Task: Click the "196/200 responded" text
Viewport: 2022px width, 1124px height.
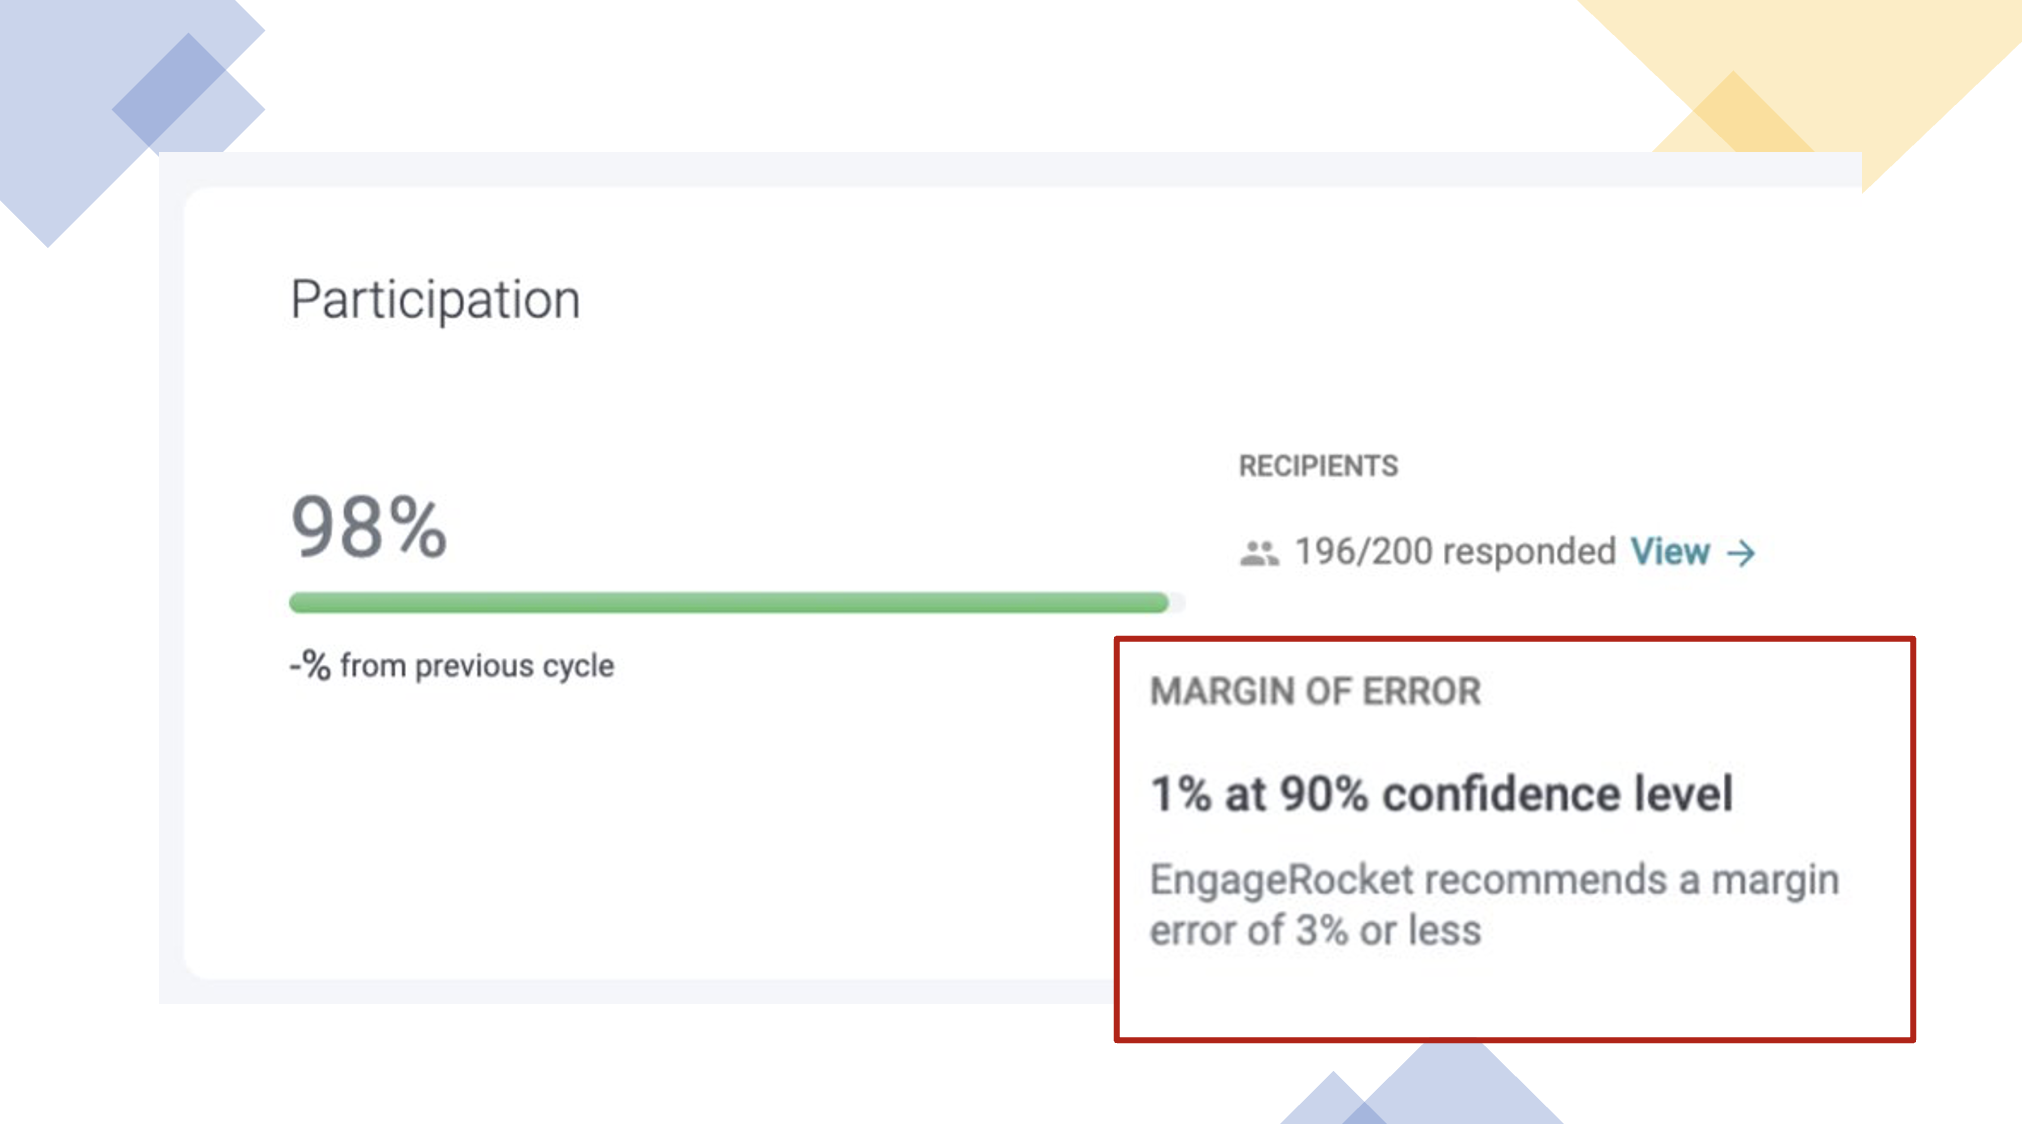Action: (1455, 552)
